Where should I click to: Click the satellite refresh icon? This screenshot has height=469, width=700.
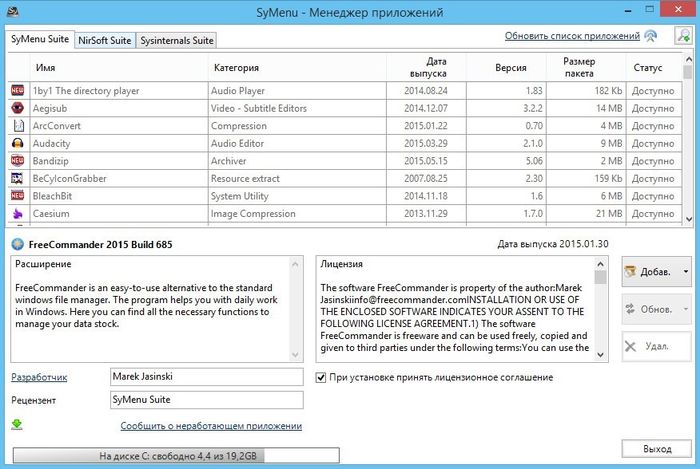click(651, 37)
